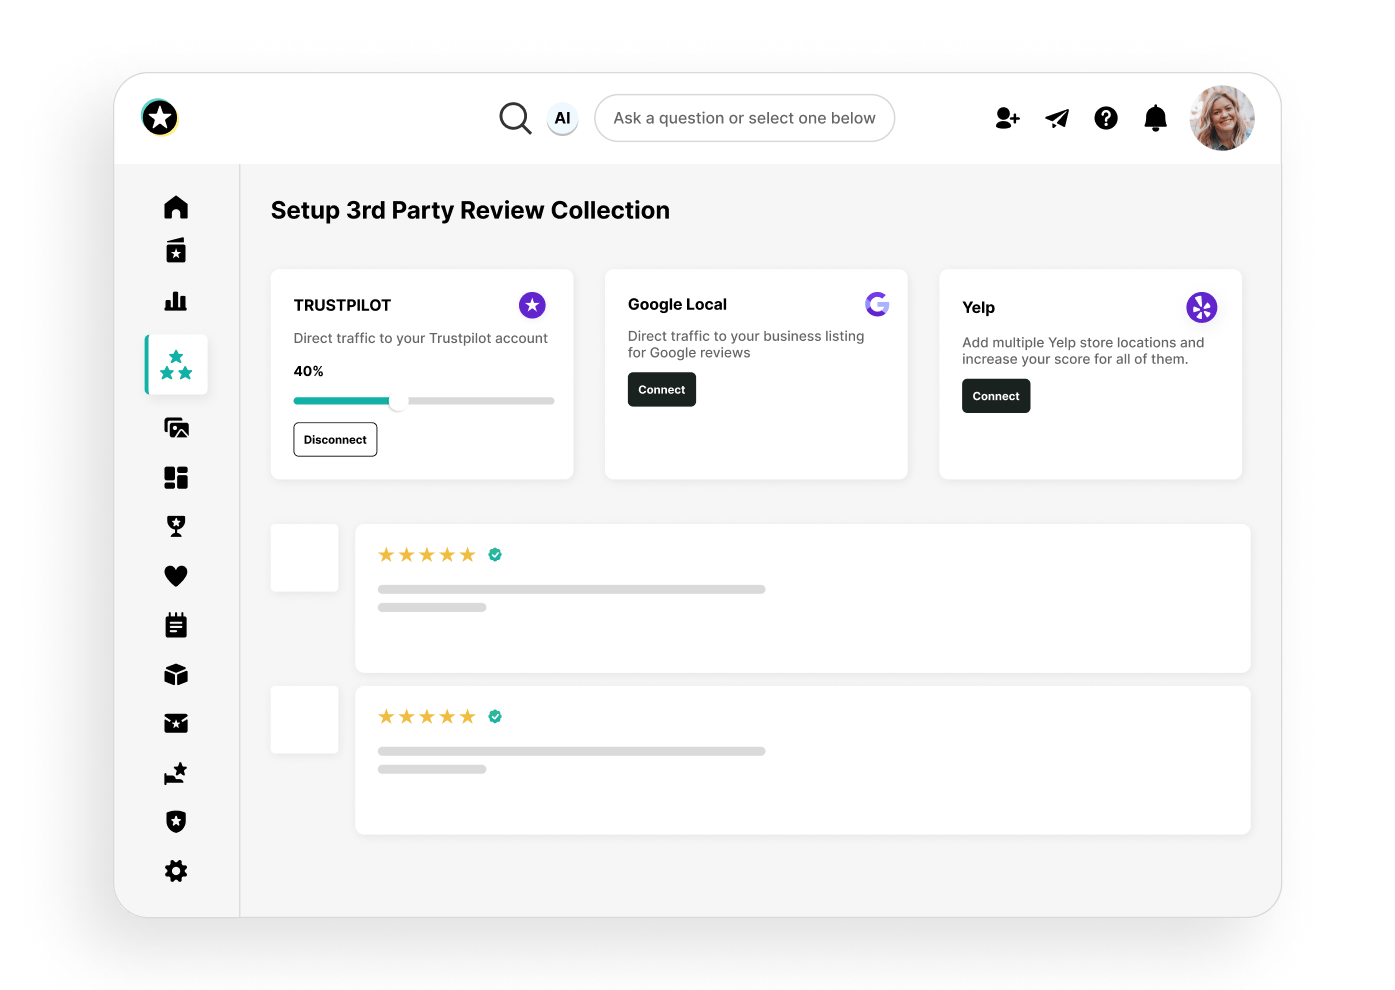Open the notifications bell
The height and width of the screenshot is (990, 1395).
(1155, 118)
